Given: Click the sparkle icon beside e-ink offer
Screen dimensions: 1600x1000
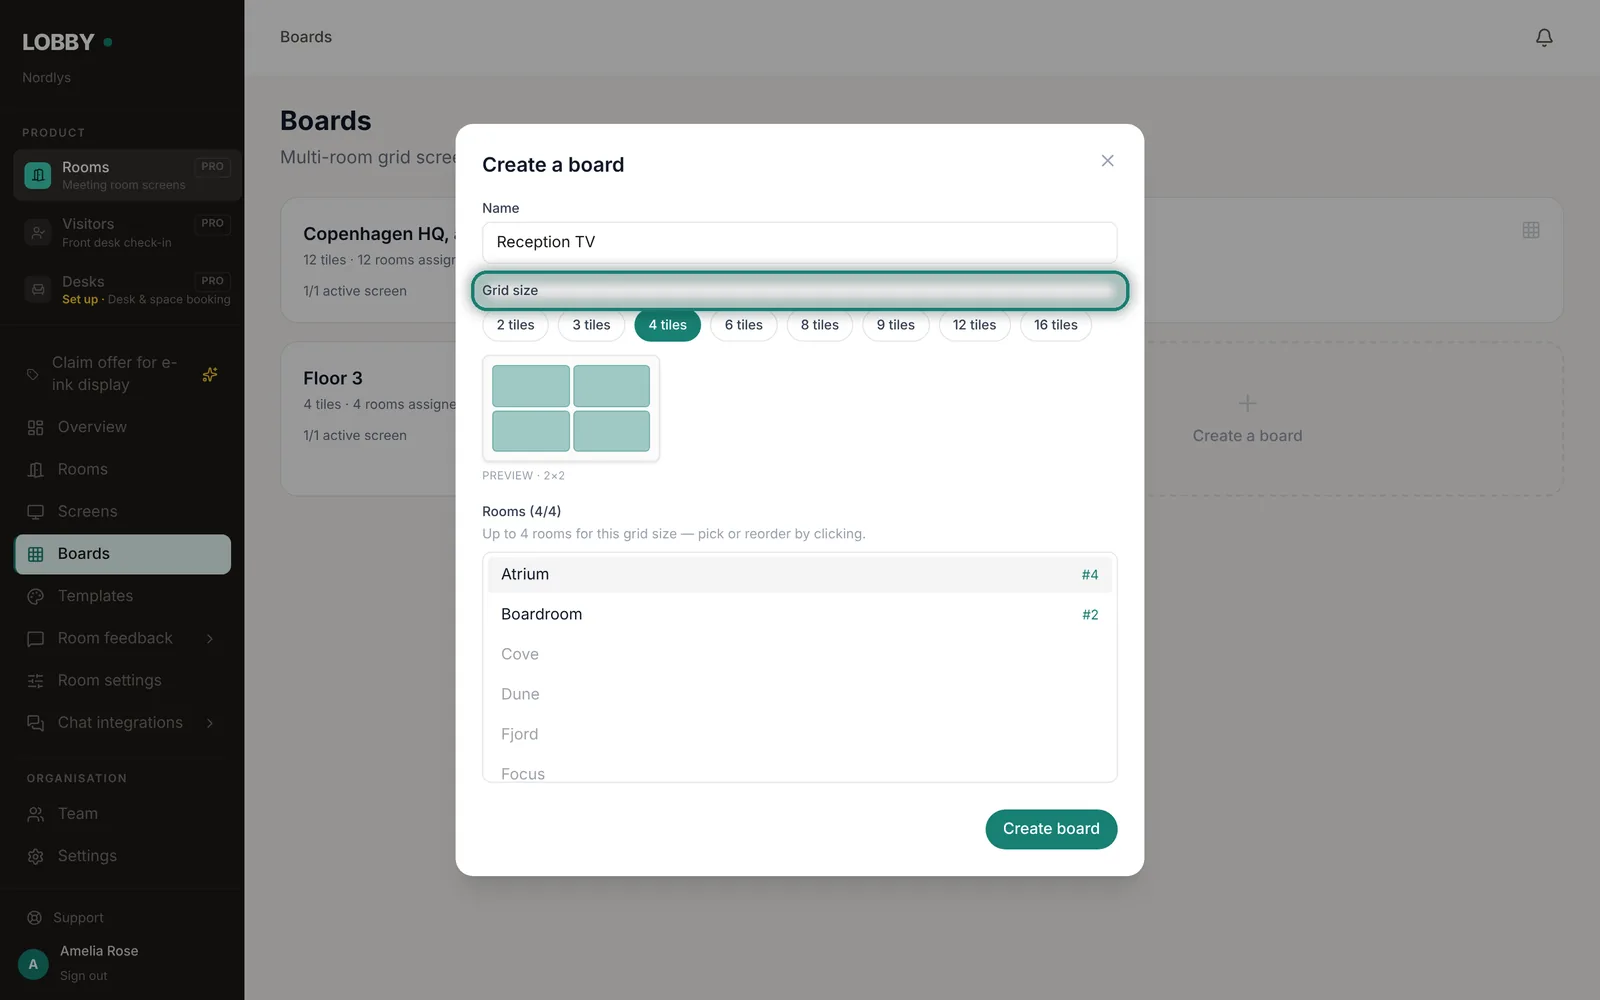Looking at the screenshot, I should pyautogui.click(x=210, y=374).
